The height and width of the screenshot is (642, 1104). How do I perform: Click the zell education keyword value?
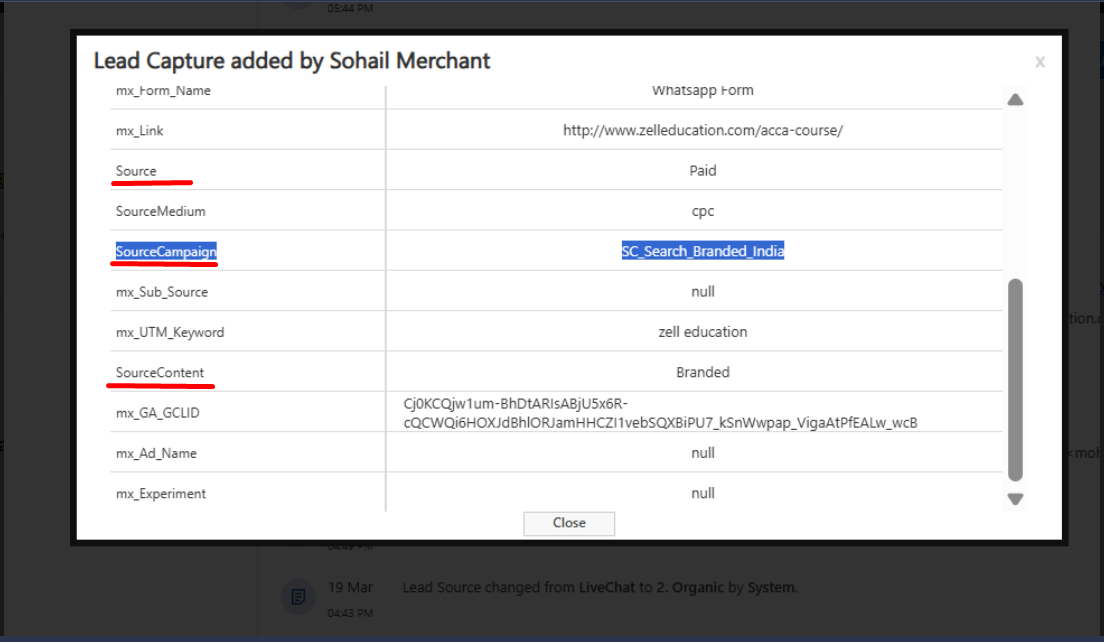(702, 332)
